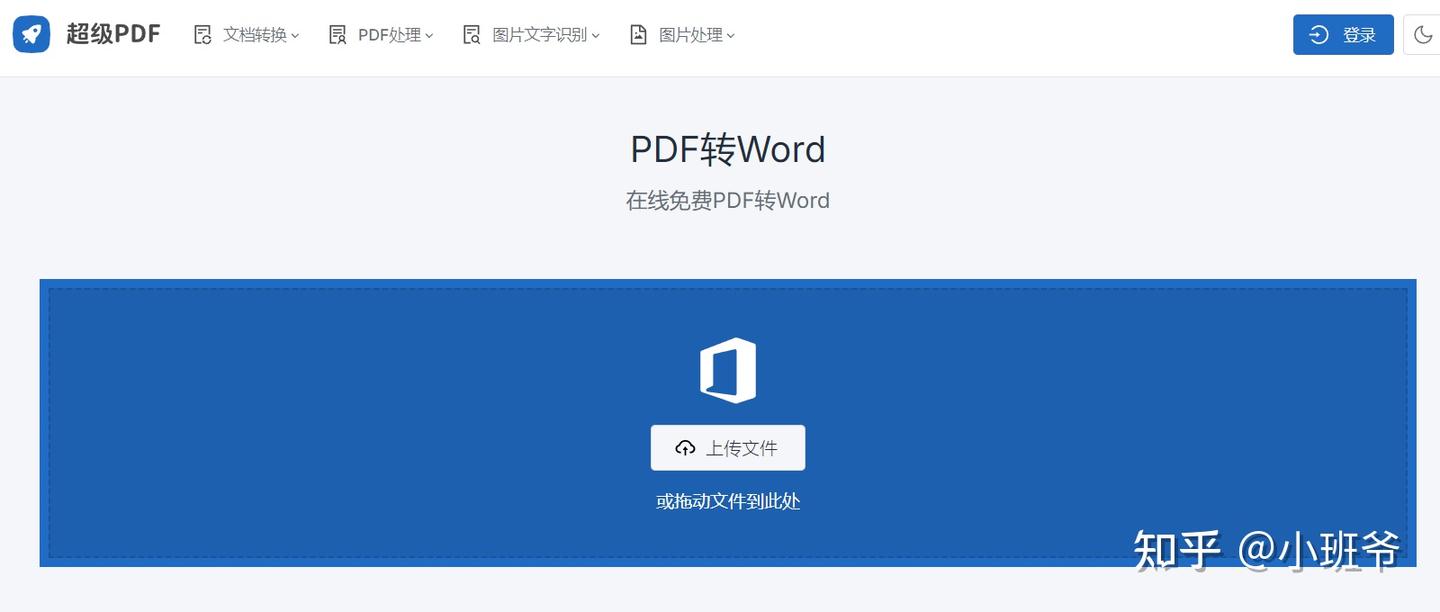Click the PDF处理 menu icon
The width and height of the screenshot is (1440, 612).
point(338,35)
